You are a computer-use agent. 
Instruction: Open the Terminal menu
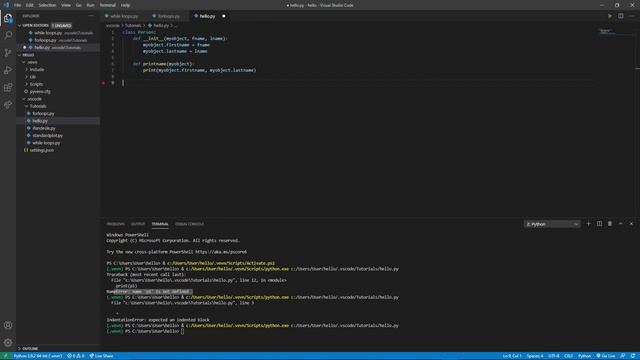coord(108,5)
